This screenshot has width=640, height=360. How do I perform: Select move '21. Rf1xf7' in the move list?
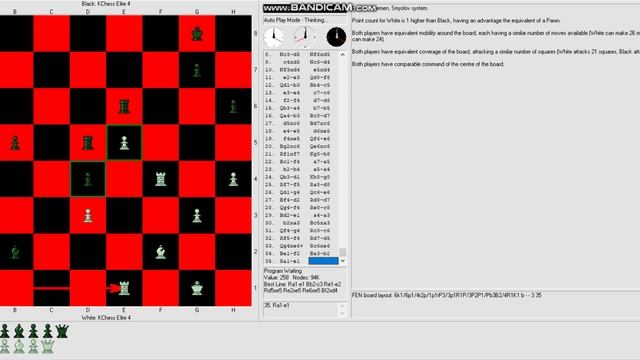click(x=289, y=154)
